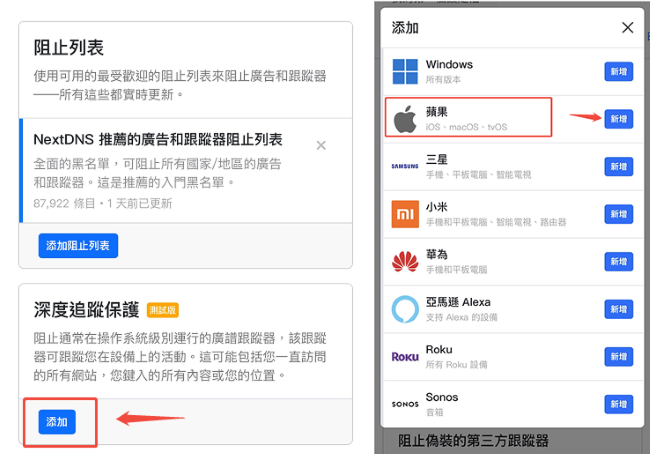
Task: Click 新增 button for 小米
Action: [x=618, y=214]
